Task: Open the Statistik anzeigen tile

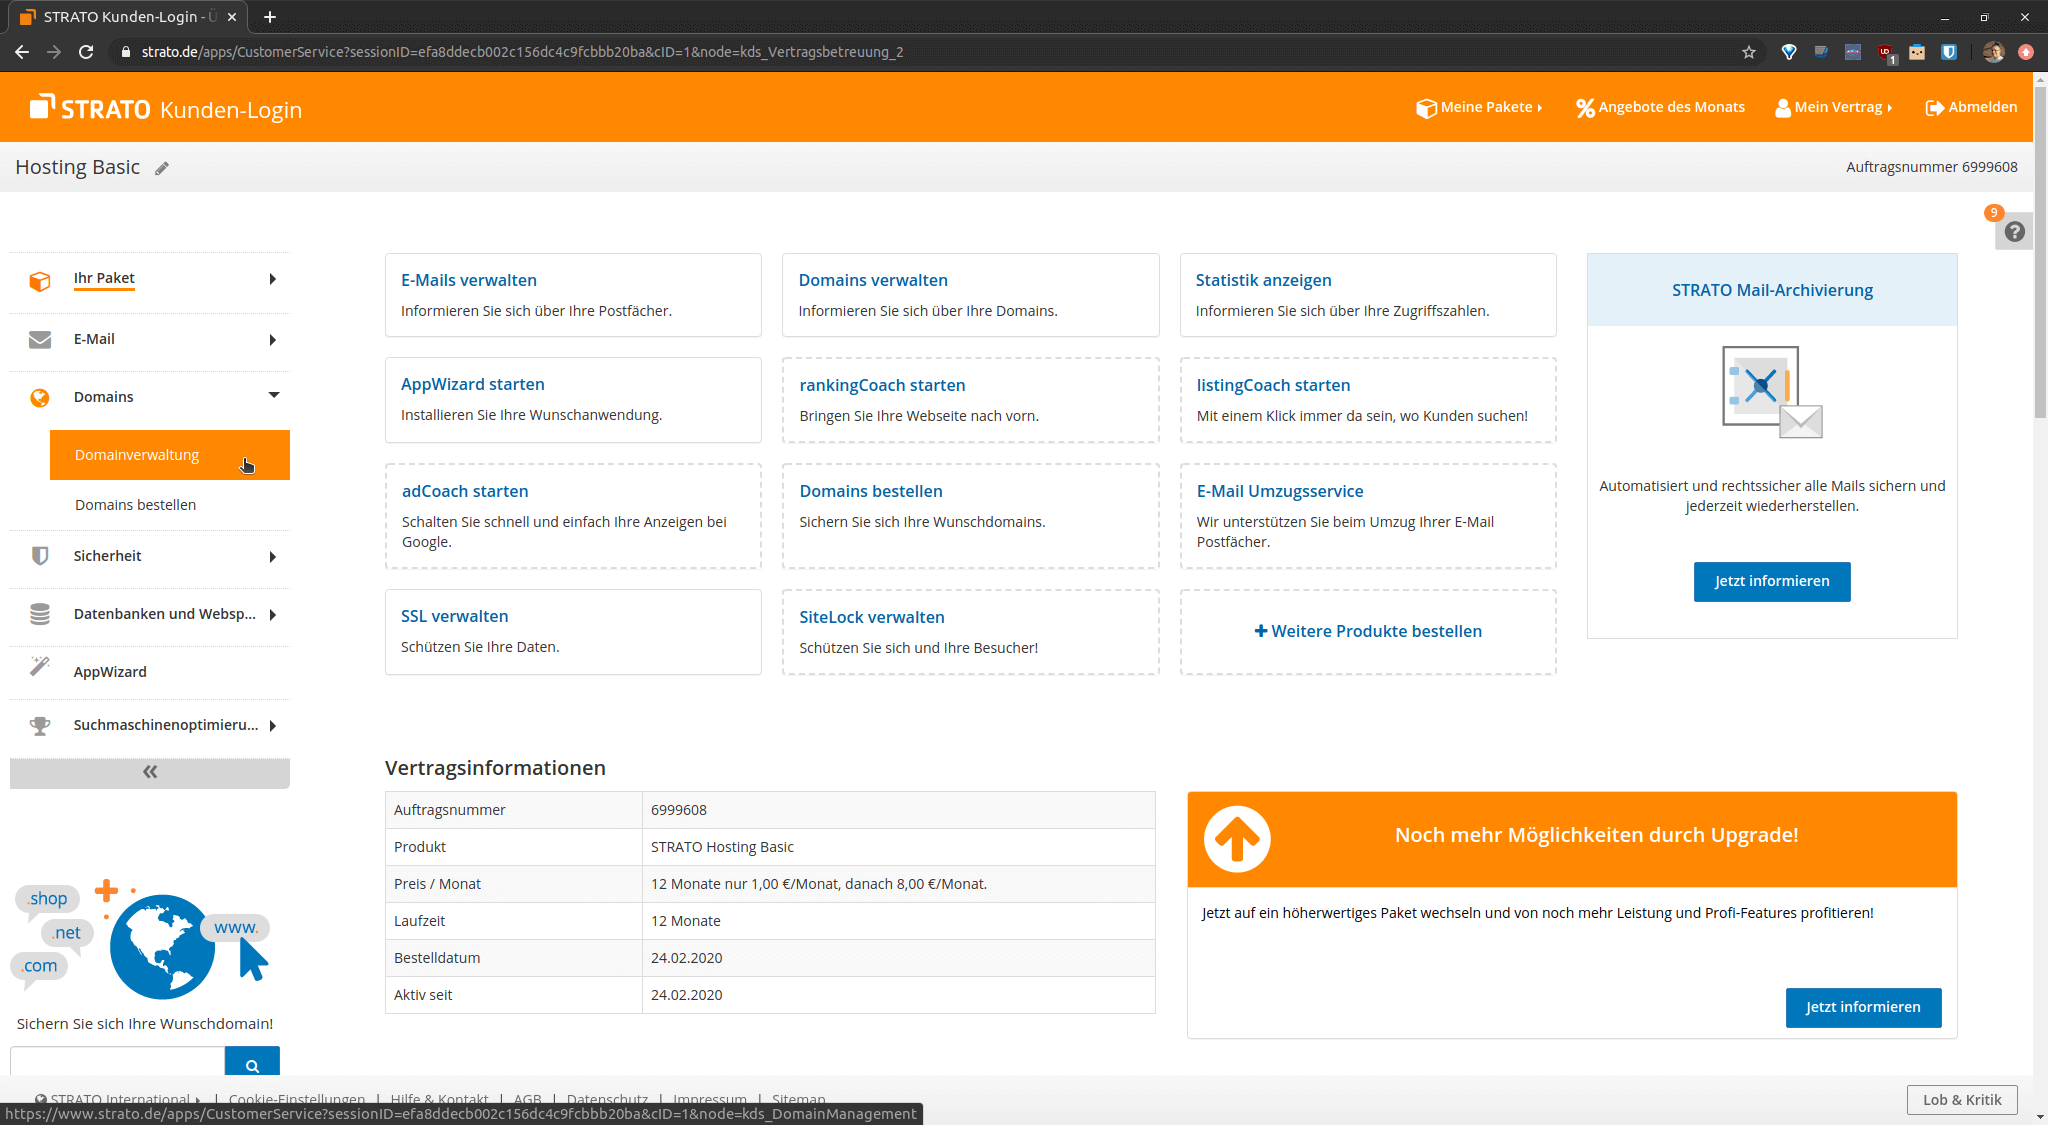Action: (x=1368, y=295)
